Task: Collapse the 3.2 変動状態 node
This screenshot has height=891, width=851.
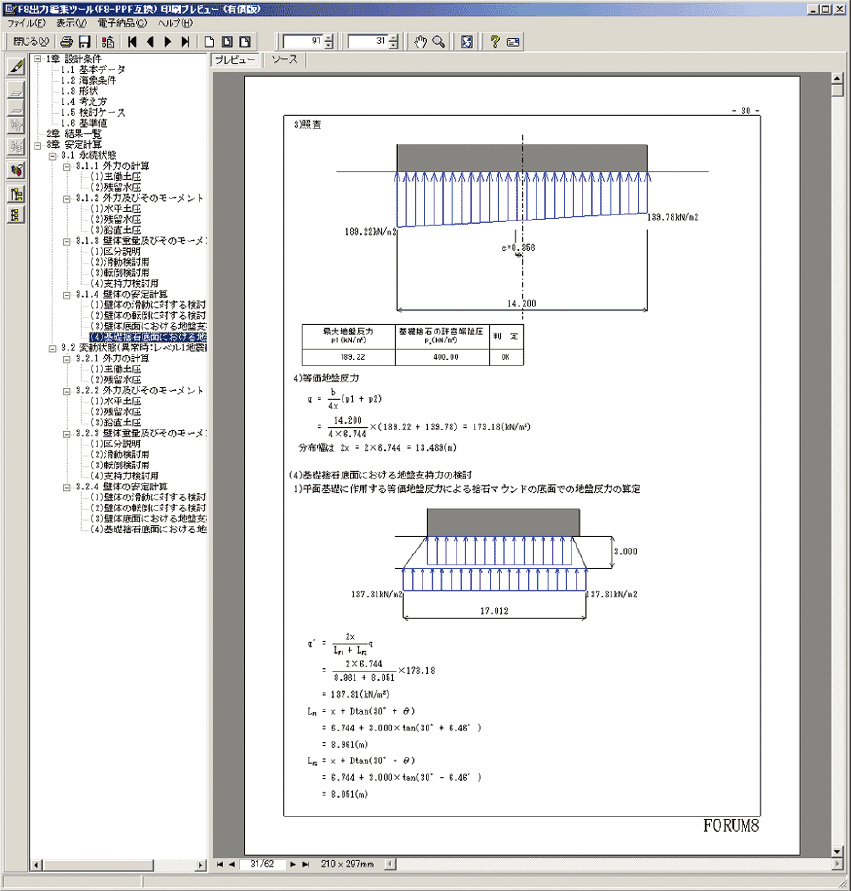Action: (x=53, y=348)
